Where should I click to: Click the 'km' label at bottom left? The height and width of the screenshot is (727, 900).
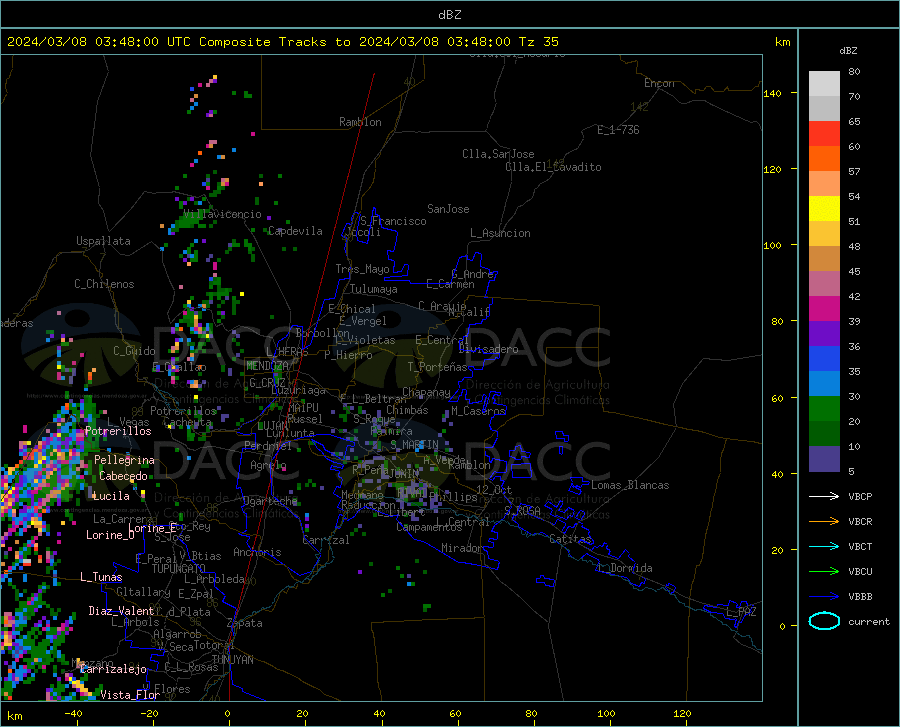(14, 716)
